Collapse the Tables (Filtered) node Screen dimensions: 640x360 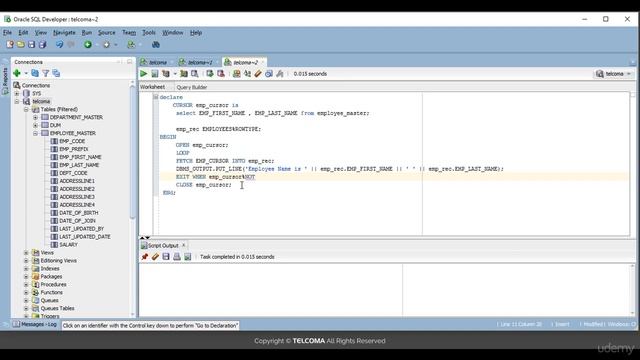(26, 109)
